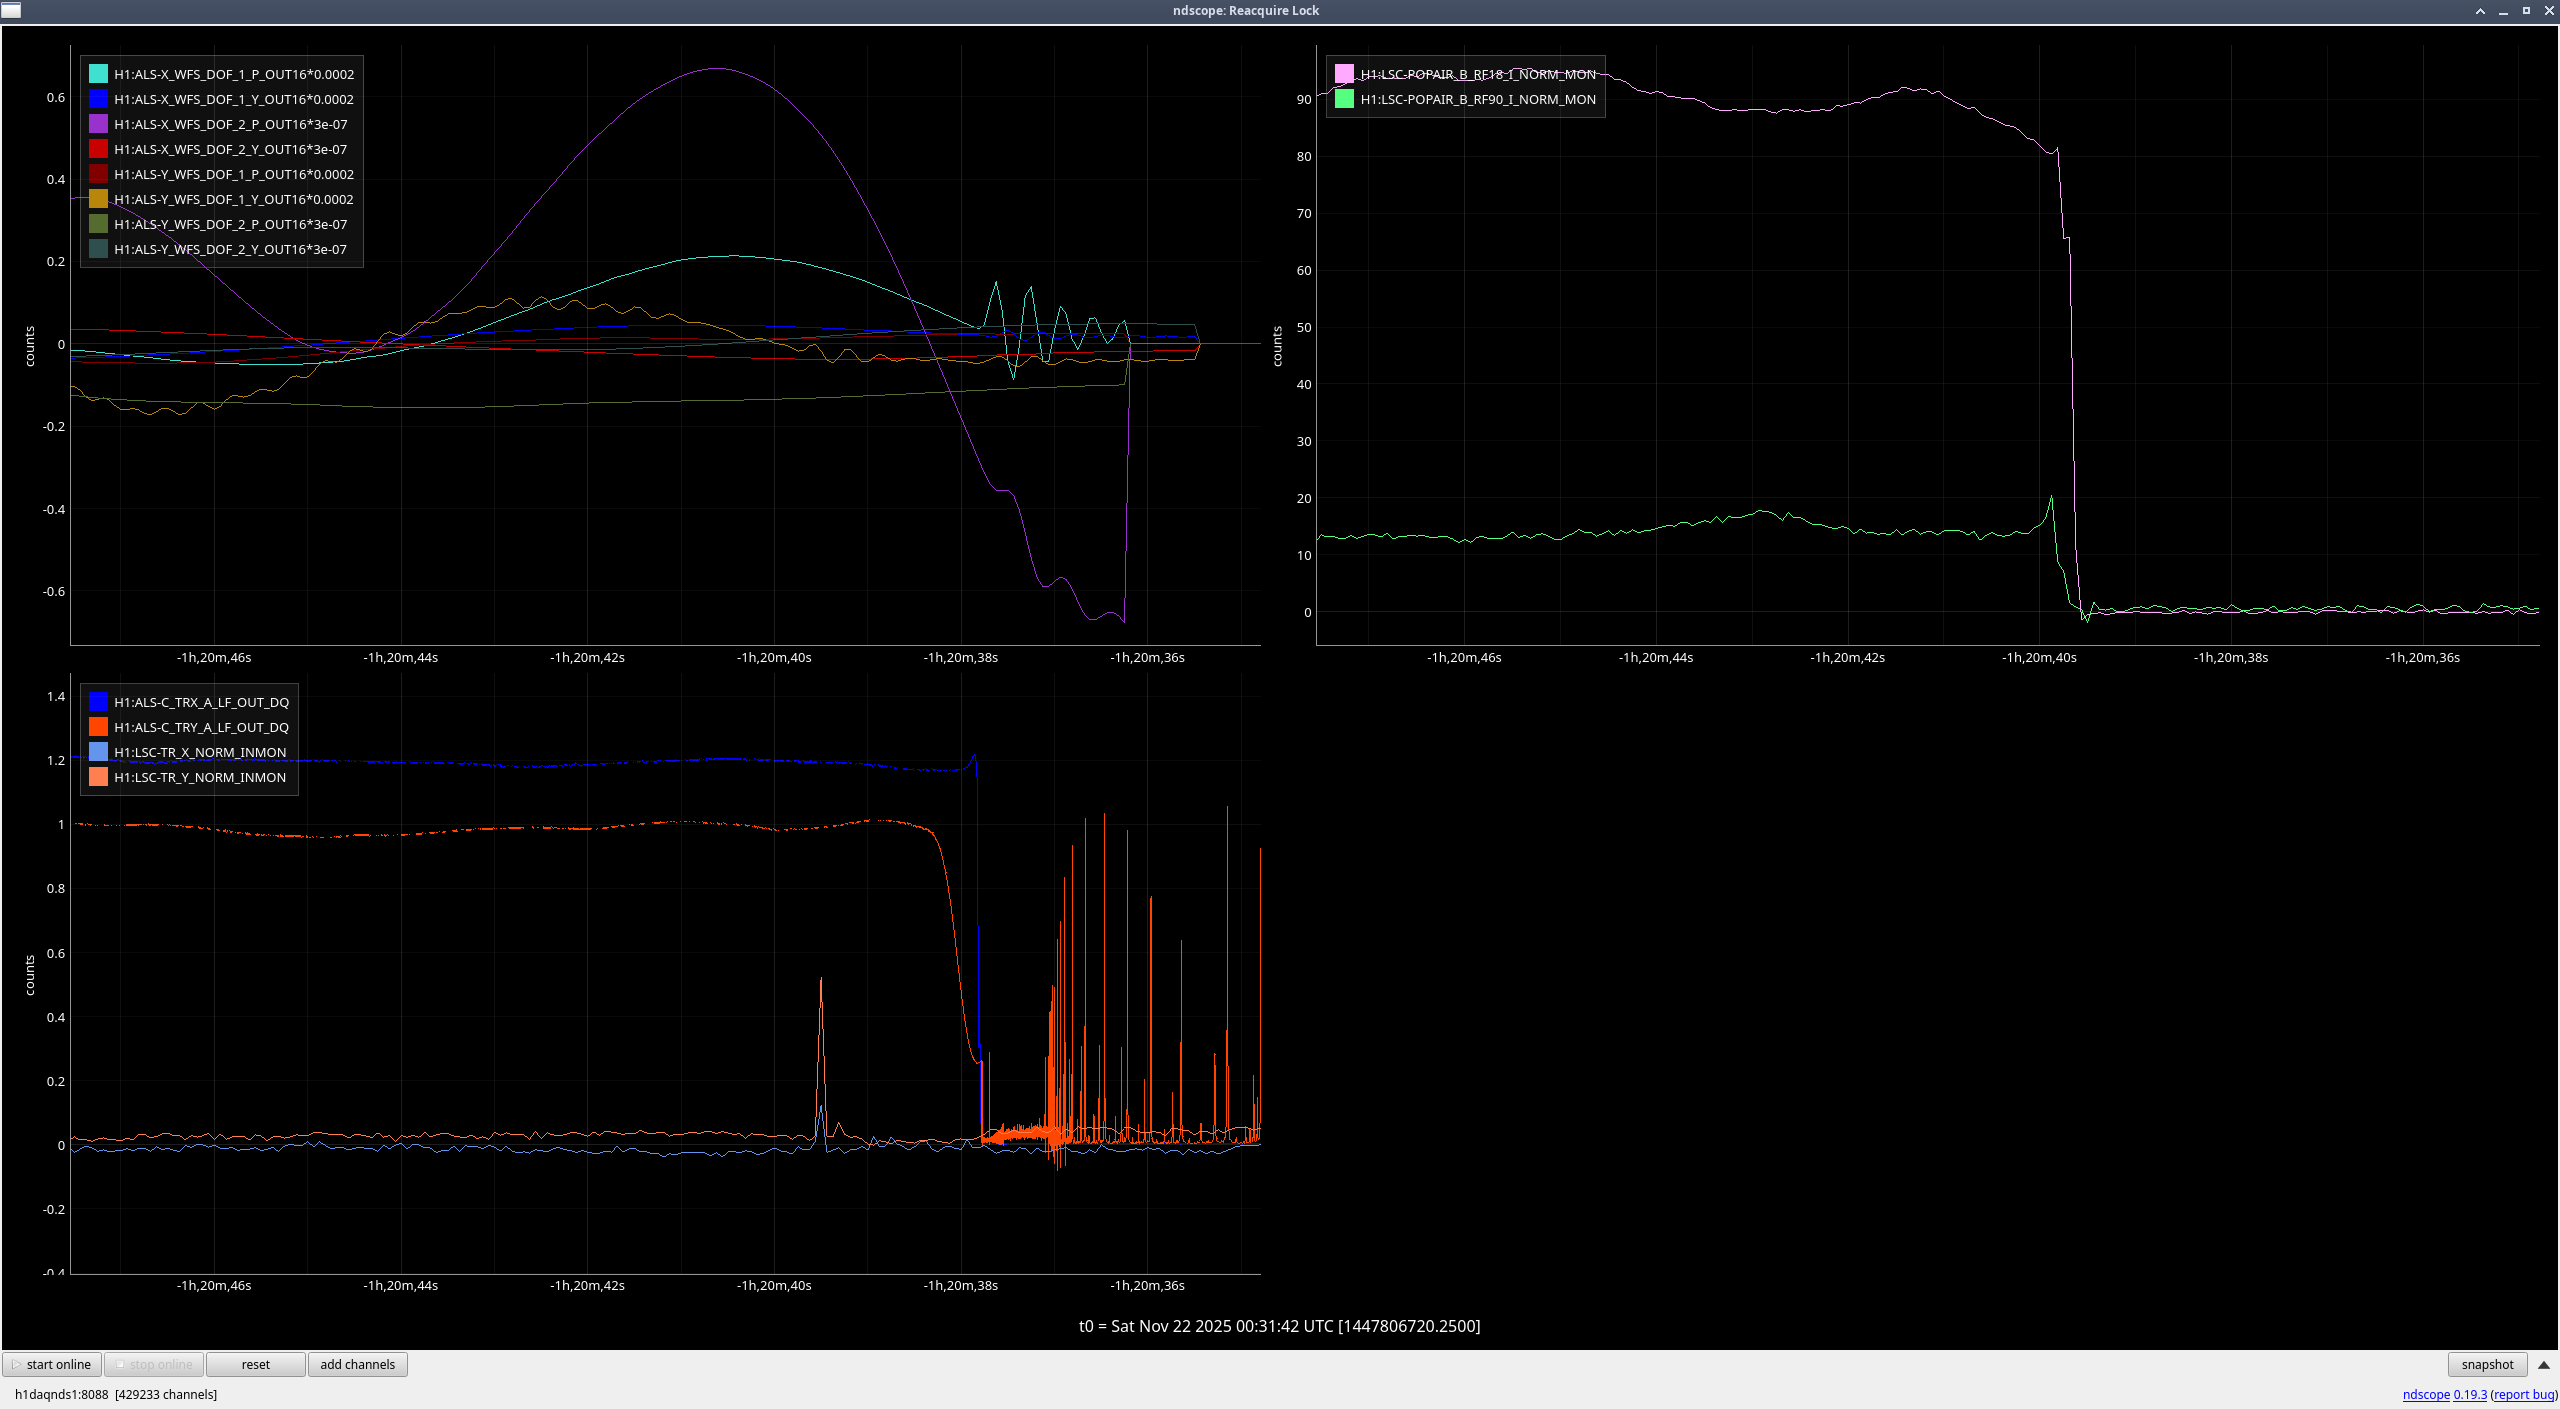This screenshot has width=2560, height=1409.
Task: Click the t0 timestamp label
Action: pos(1279,1326)
